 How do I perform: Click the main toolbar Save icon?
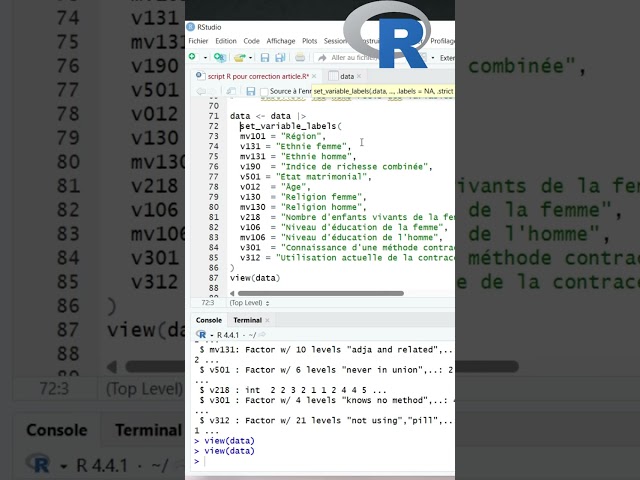pos(265,58)
